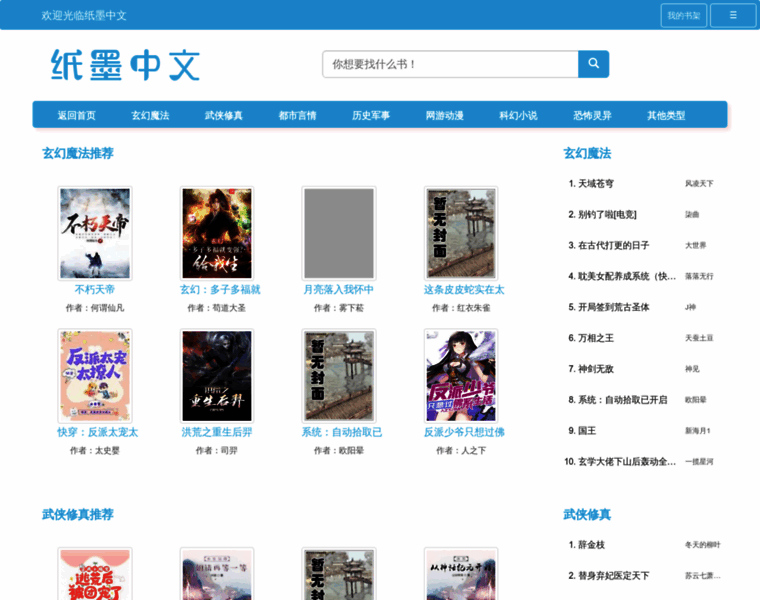Open cover image above 系统：自动拾取已
The height and width of the screenshot is (600, 760).
pyautogui.click(x=339, y=376)
